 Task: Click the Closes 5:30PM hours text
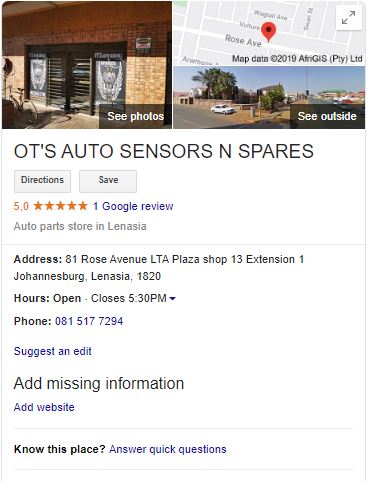coord(129,298)
